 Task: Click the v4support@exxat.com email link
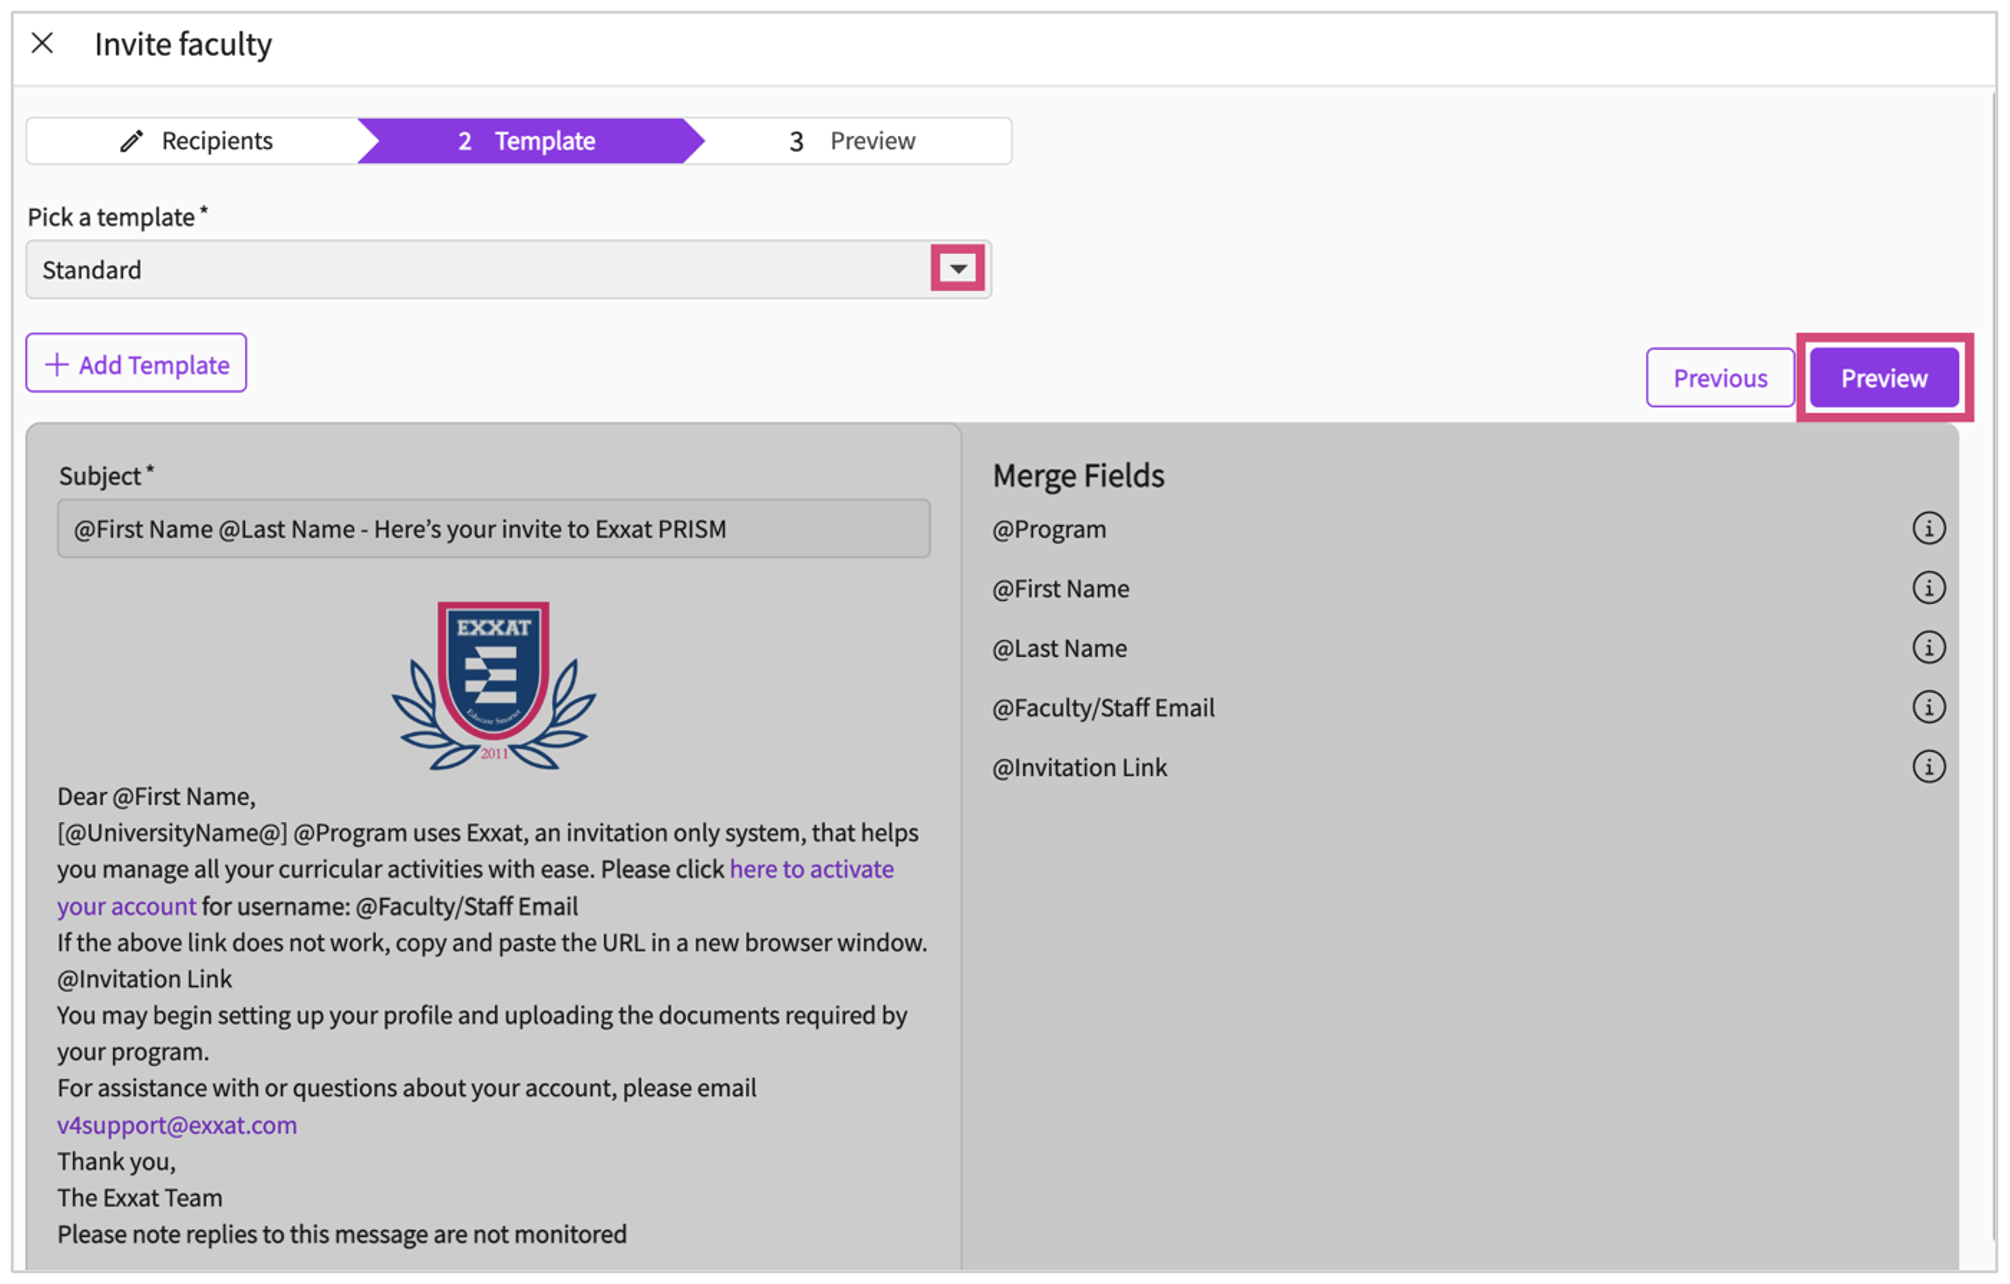click(x=177, y=1125)
